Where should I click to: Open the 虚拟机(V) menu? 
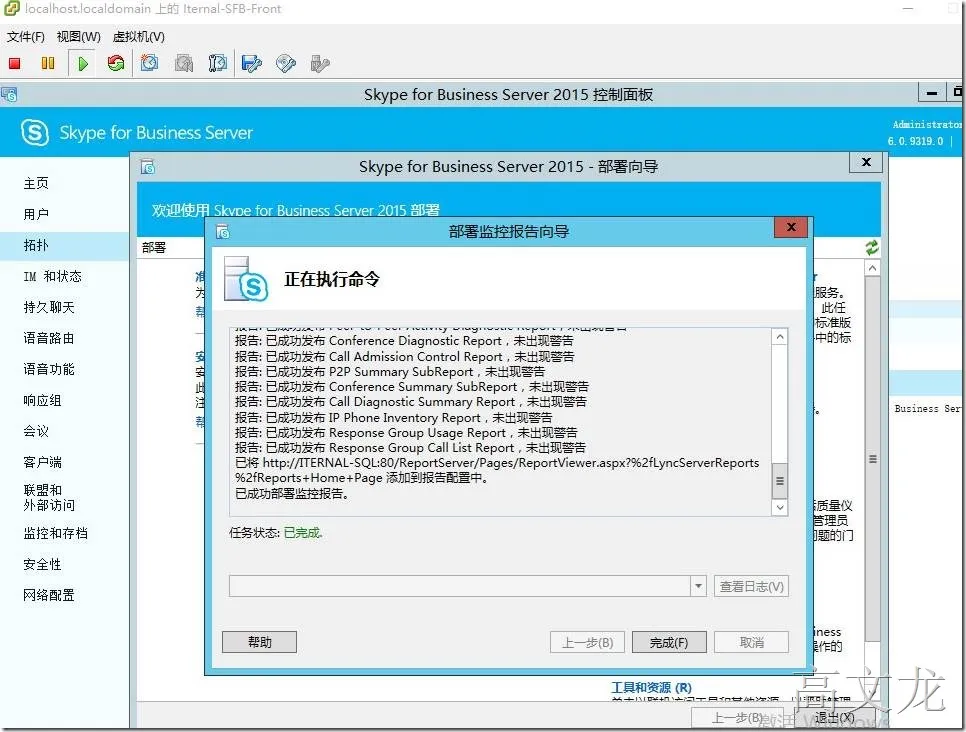pyautogui.click(x=139, y=36)
